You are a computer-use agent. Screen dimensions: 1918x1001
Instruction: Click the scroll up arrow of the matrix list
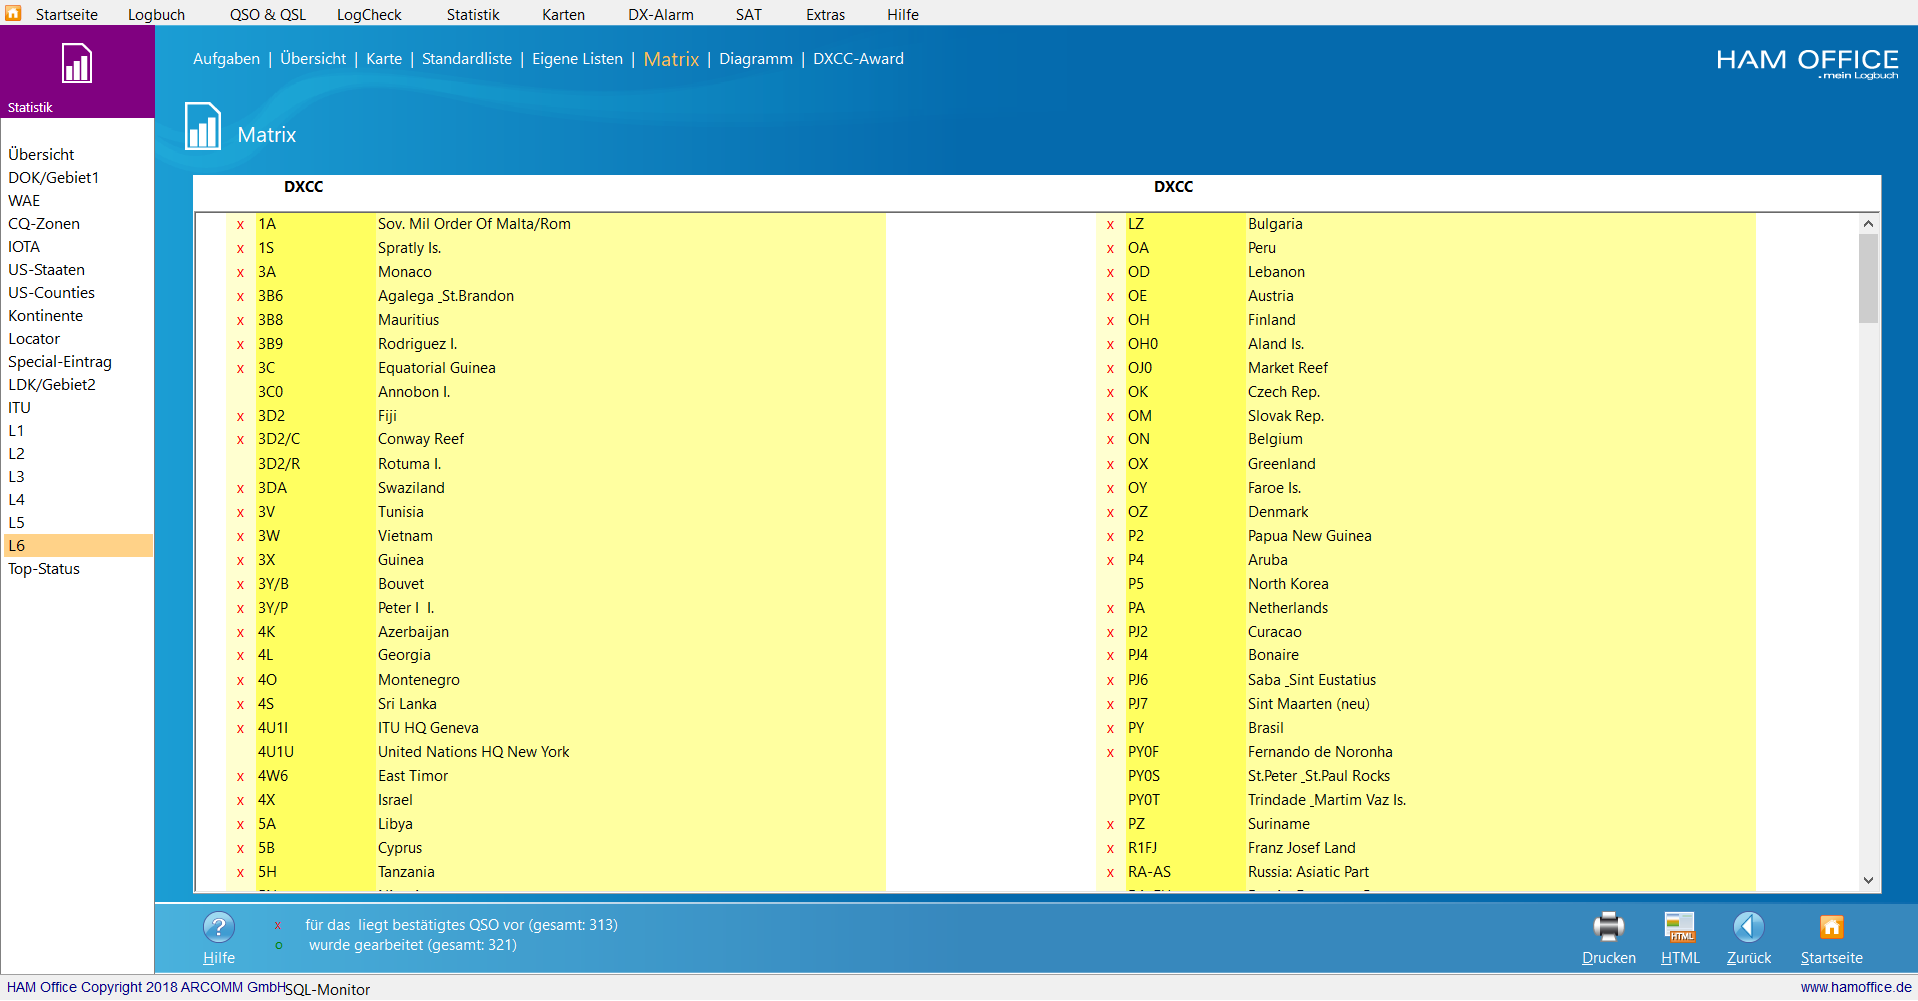click(x=1867, y=224)
